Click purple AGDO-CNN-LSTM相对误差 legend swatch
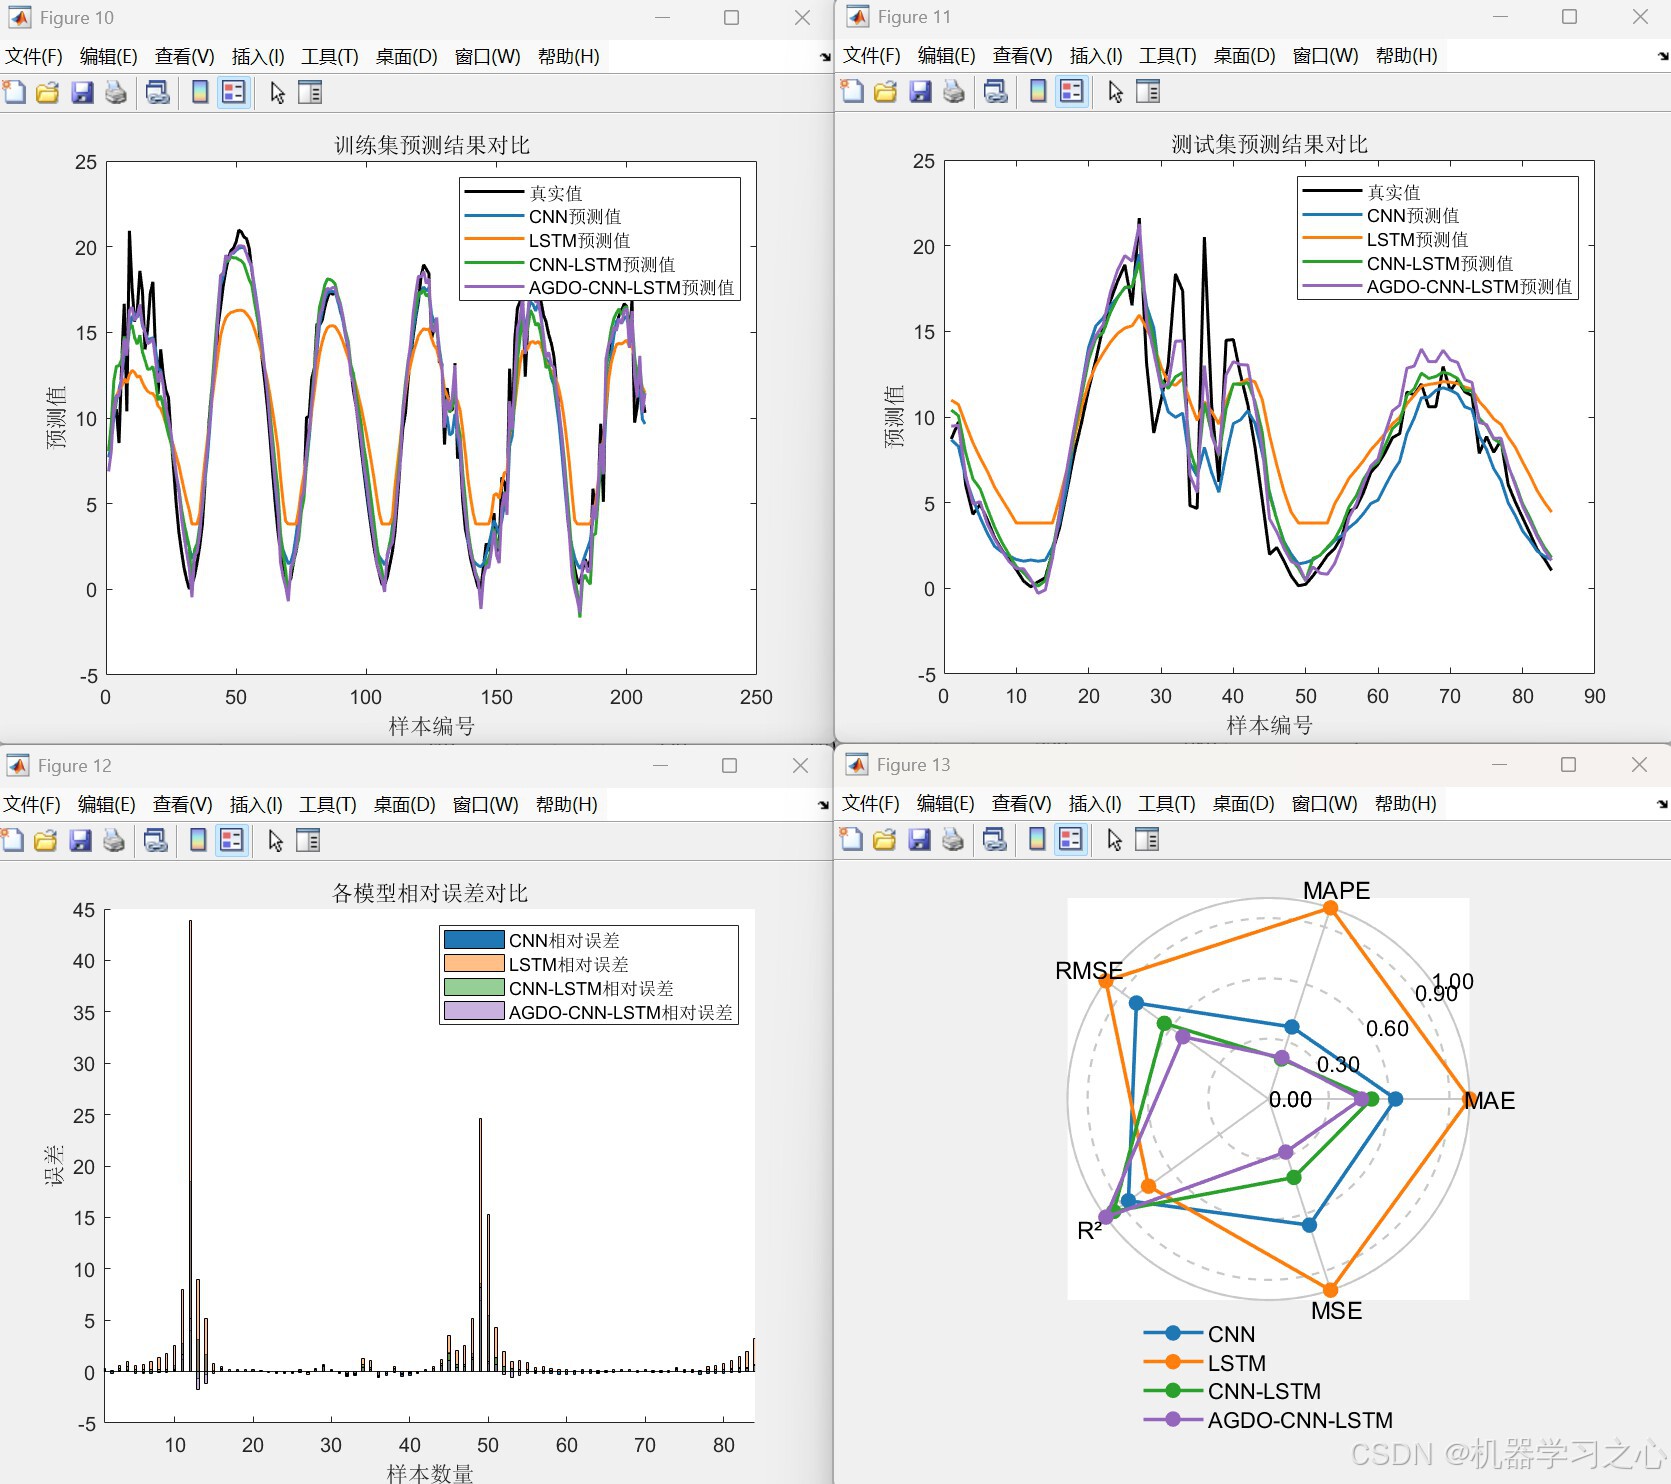The height and width of the screenshot is (1484, 1671). (x=474, y=1012)
